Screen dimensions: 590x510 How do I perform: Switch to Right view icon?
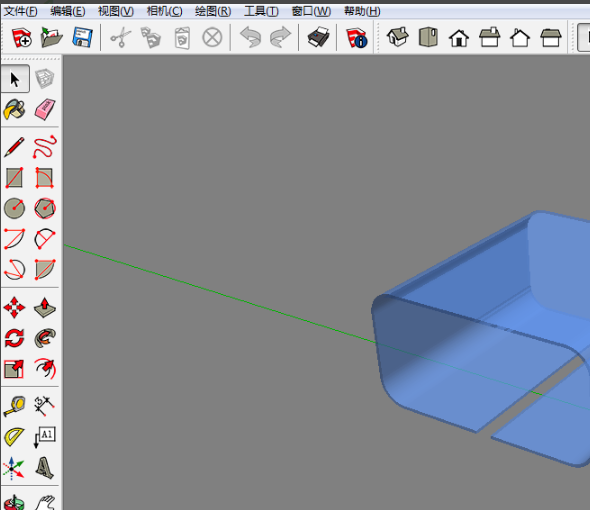(490, 37)
